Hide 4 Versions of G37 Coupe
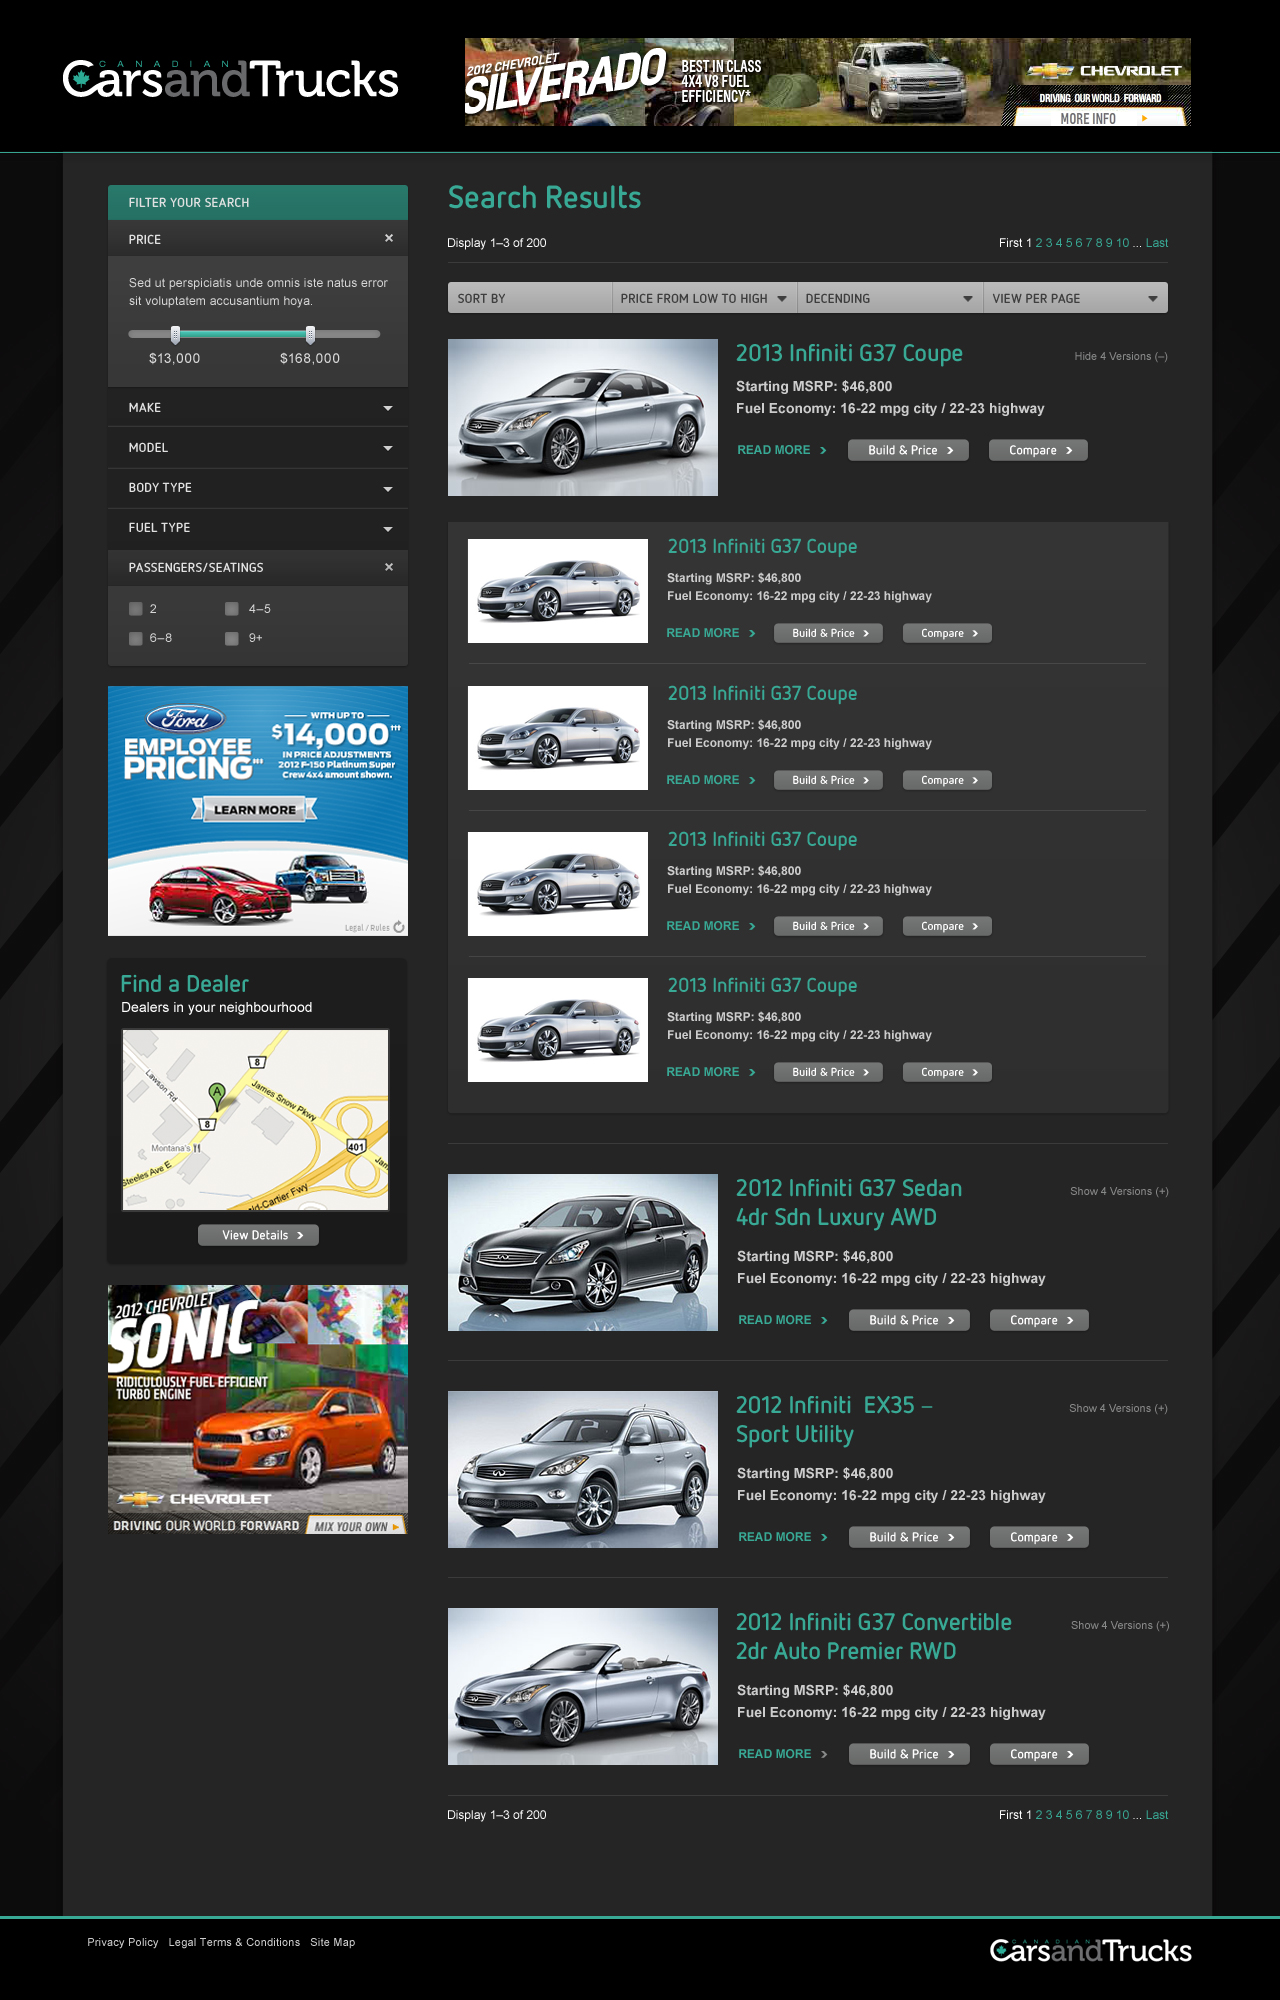1280x2000 pixels. click(x=1121, y=356)
